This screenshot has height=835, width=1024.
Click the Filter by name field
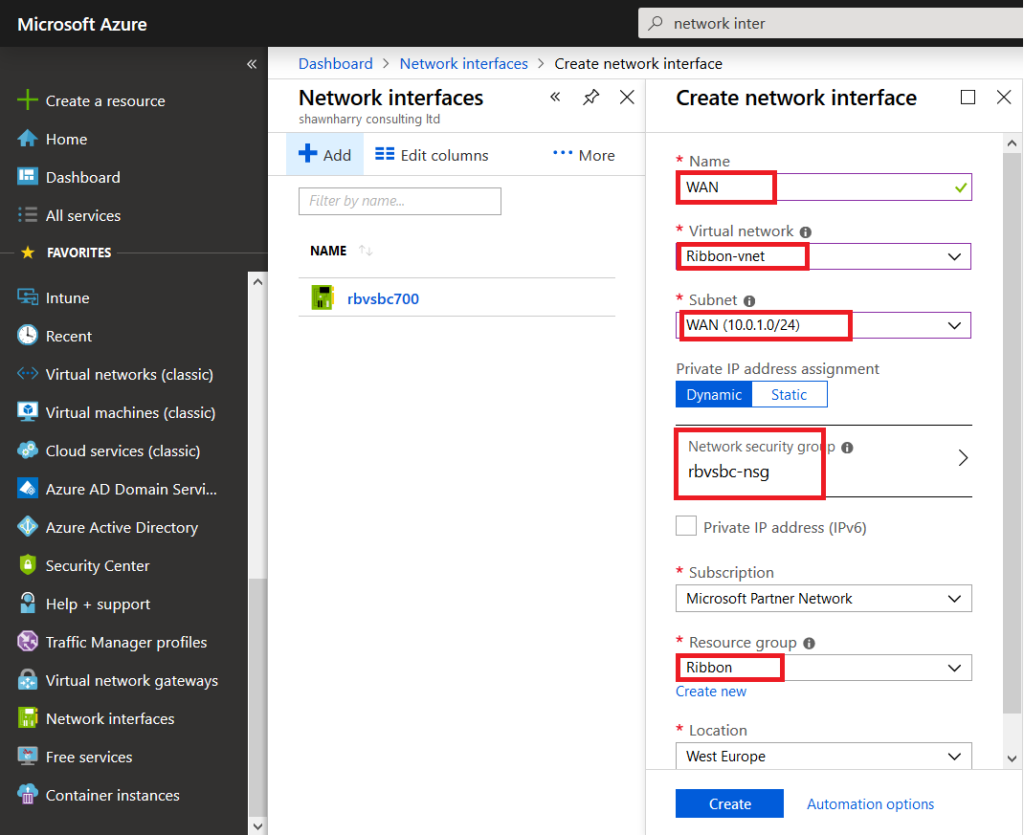click(x=399, y=201)
